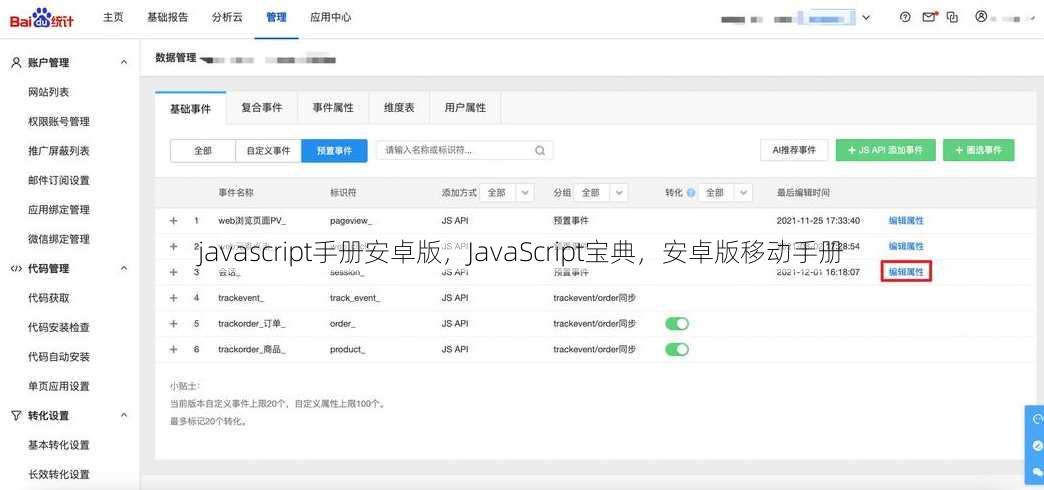Click the Baidu Tongji logo
Image resolution: width=1044 pixels, height=490 pixels.
[x=42, y=19]
